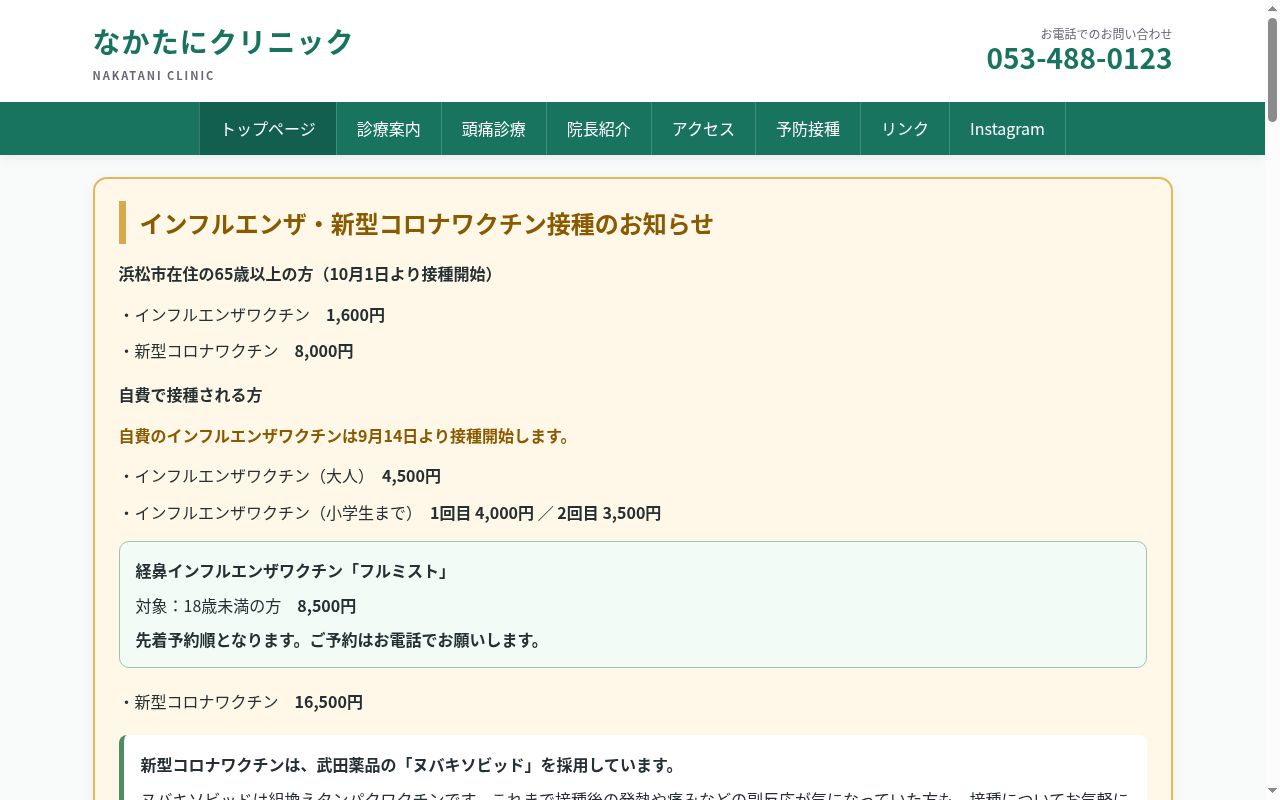Select 頭痛診療 in the navigation bar
The height and width of the screenshot is (800, 1280).
pos(494,129)
